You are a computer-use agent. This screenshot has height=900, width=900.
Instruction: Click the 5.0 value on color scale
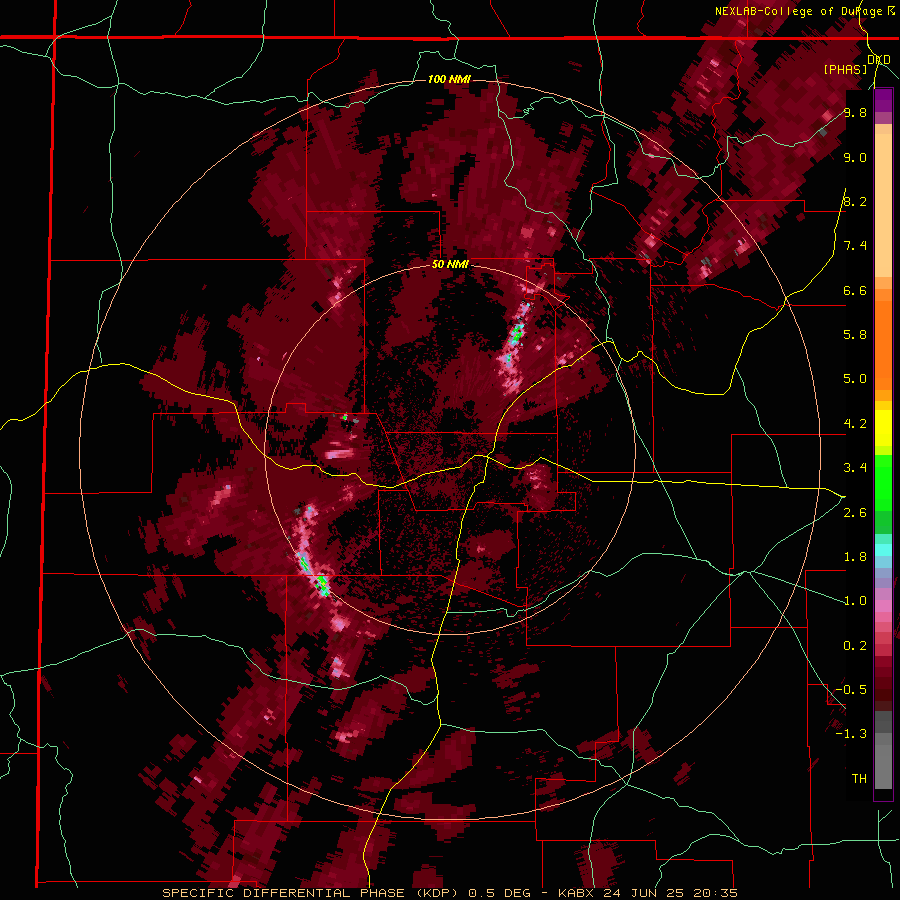855,379
